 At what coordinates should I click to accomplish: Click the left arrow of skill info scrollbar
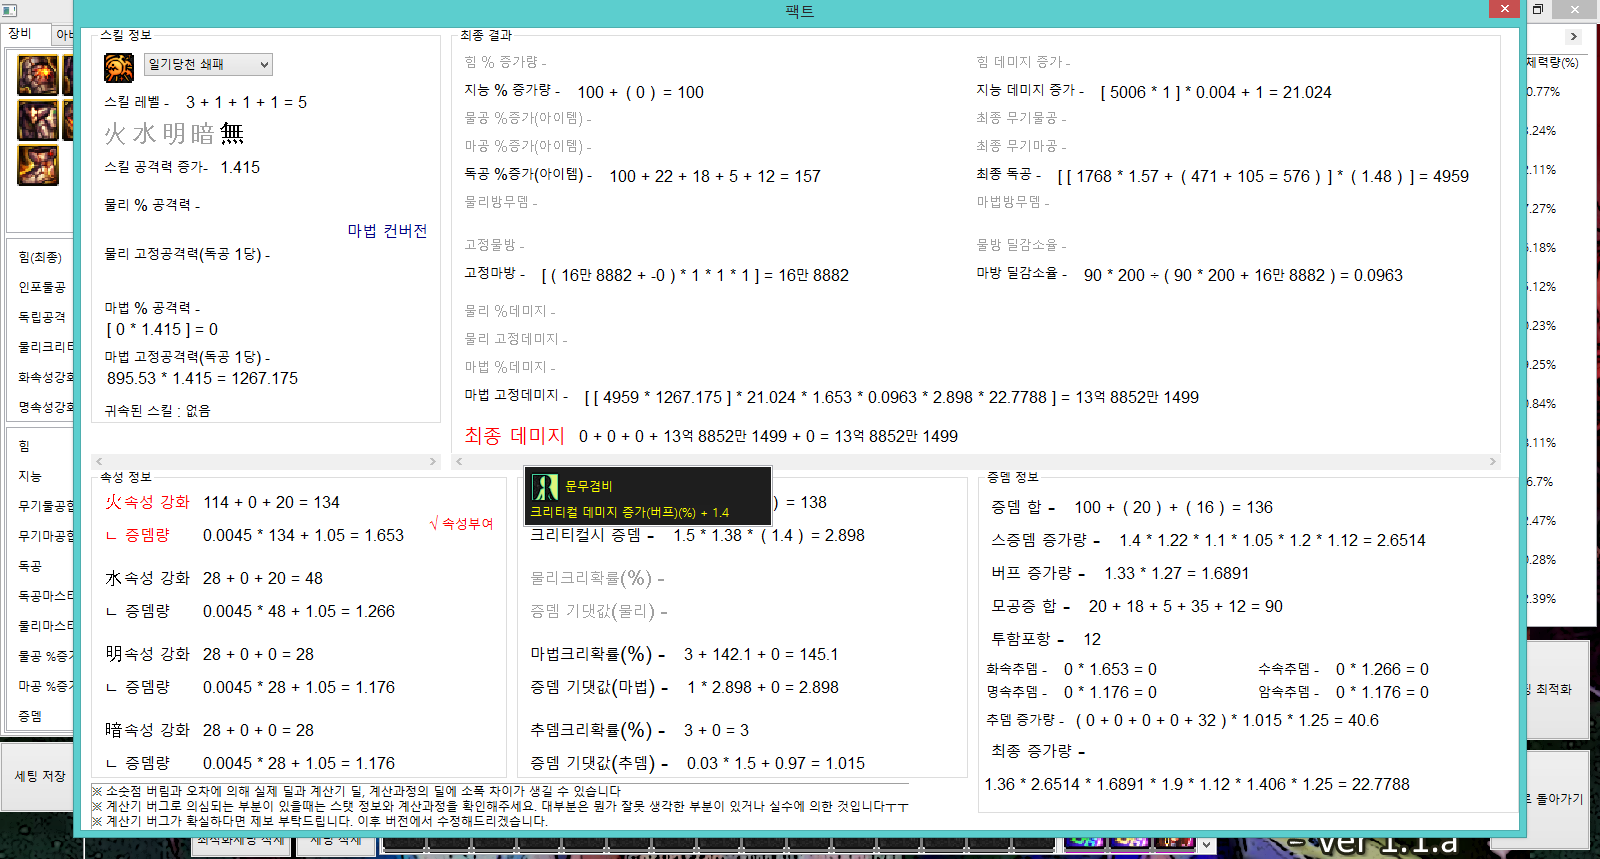98,462
